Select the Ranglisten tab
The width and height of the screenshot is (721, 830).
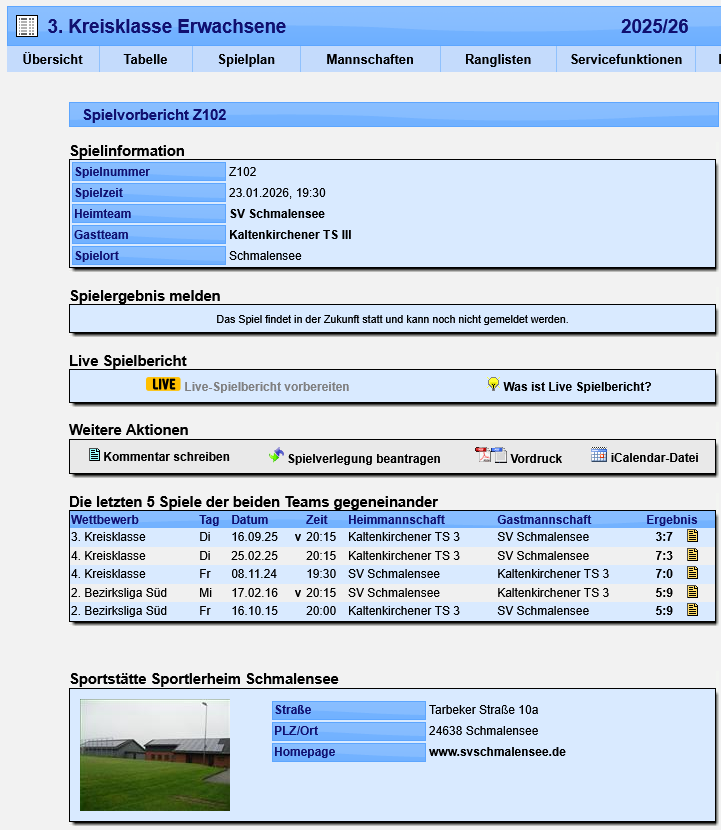tap(498, 59)
